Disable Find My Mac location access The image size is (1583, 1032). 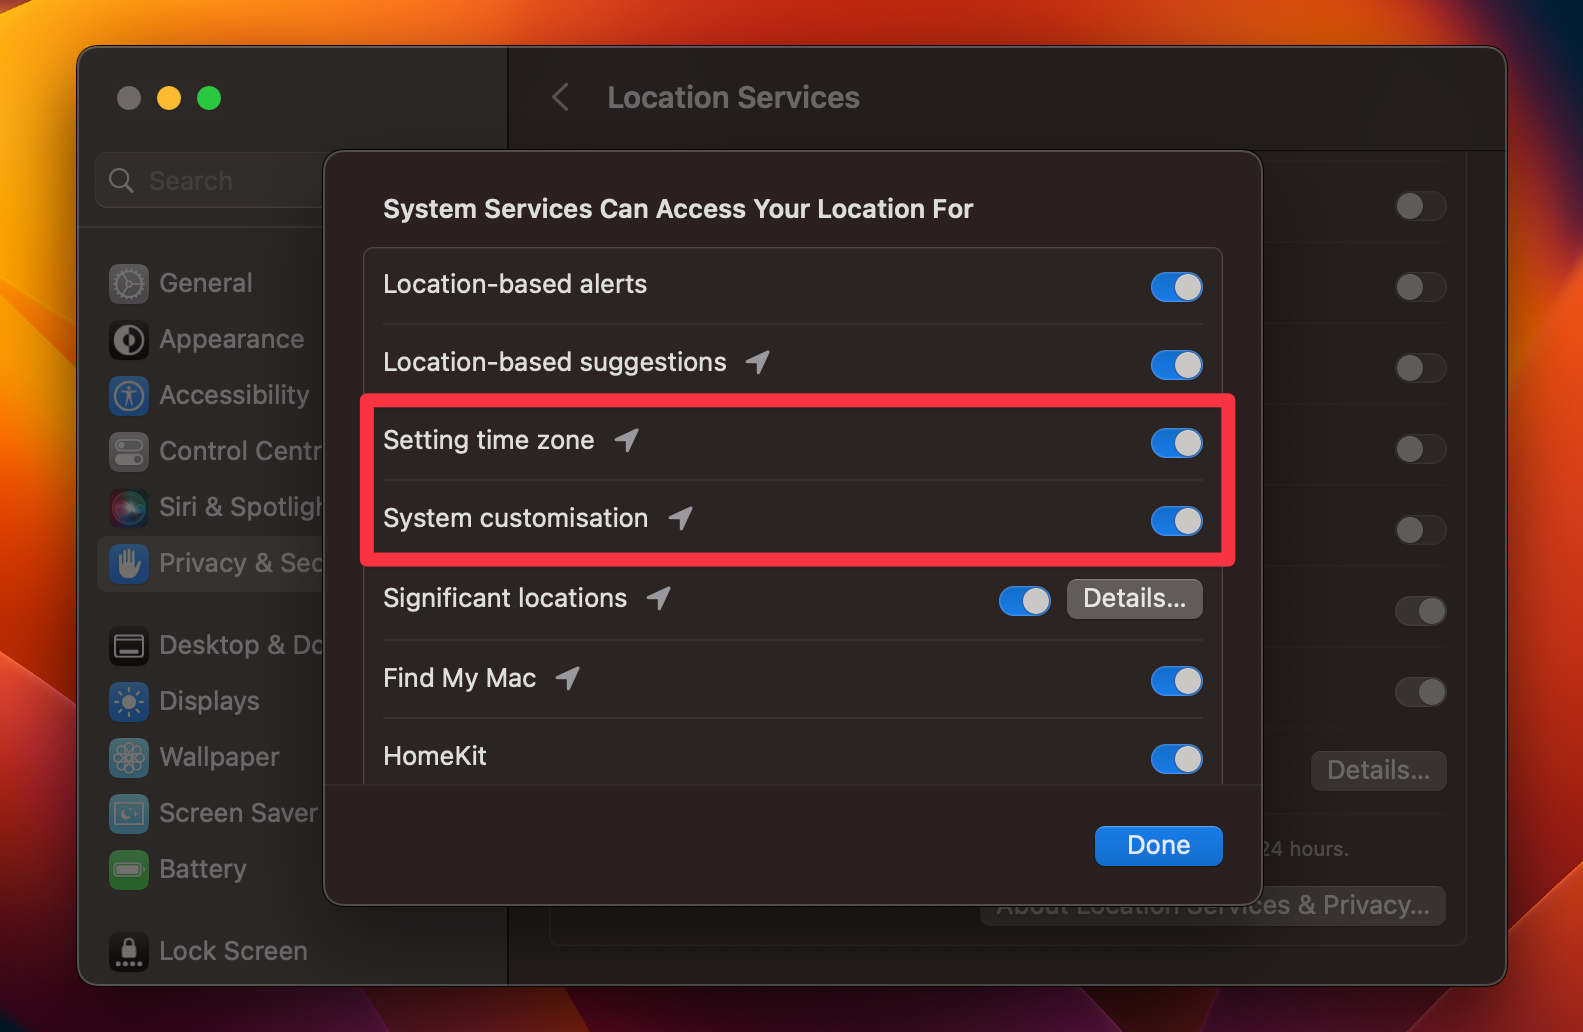(x=1176, y=681)
